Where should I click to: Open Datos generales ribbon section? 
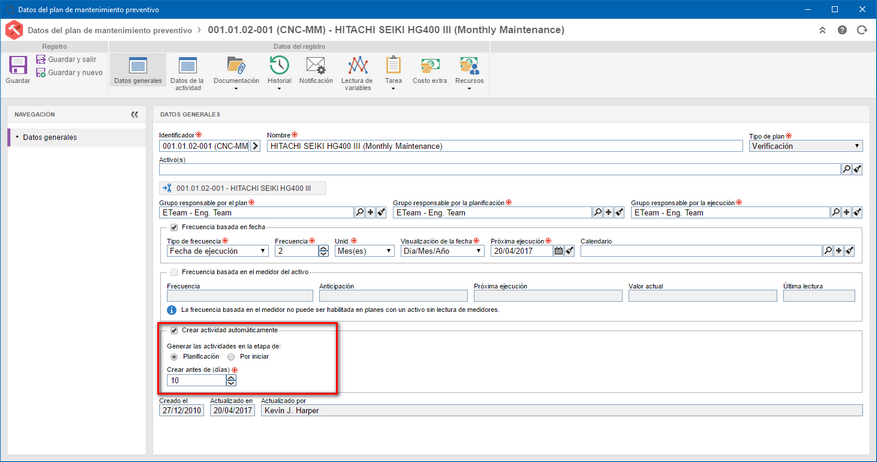pyautogui.click(x=138, y=70)
